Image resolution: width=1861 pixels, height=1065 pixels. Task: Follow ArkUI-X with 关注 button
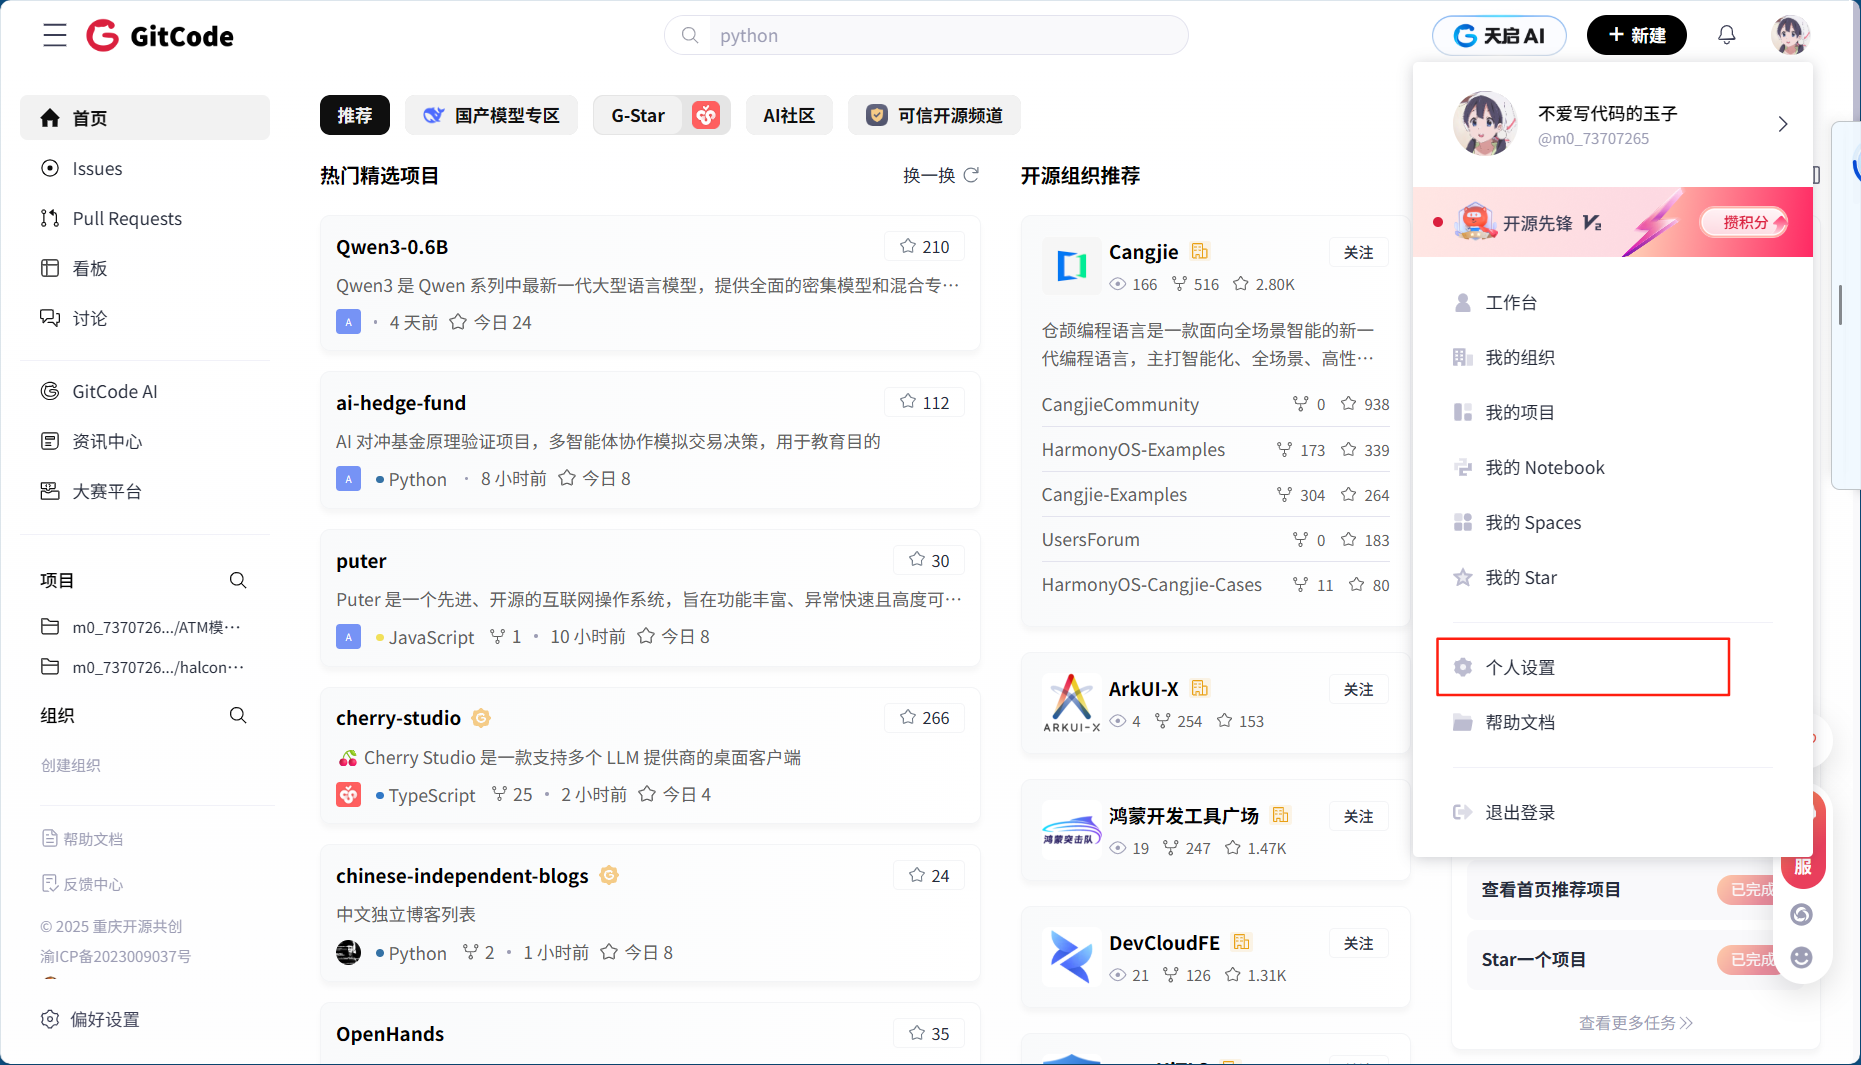click(1358, 689)
